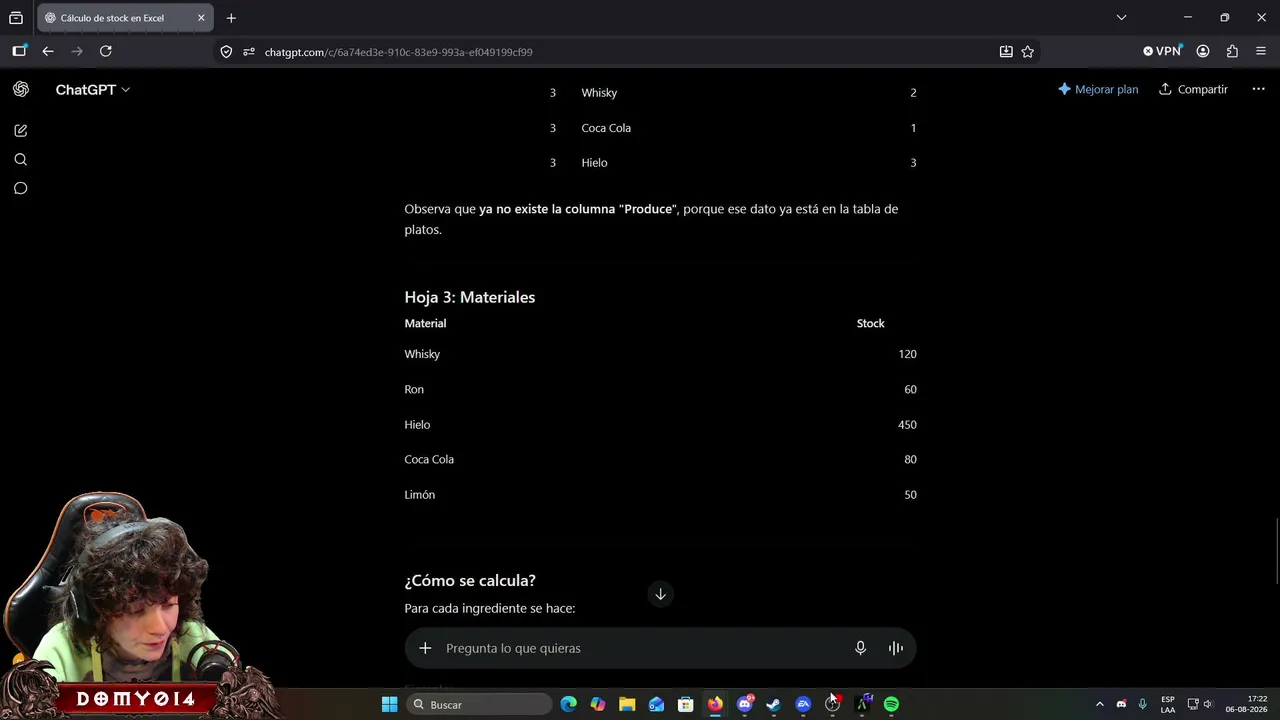Bookmark this page with star icon
Screen dimensions: 1280x720
pos(1027,52)
